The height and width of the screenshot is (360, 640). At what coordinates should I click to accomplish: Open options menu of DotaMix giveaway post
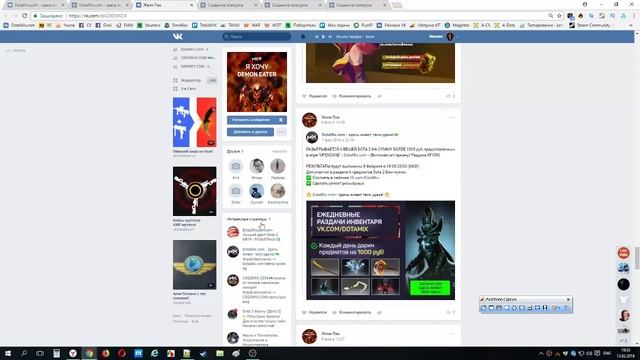(451, 118)
